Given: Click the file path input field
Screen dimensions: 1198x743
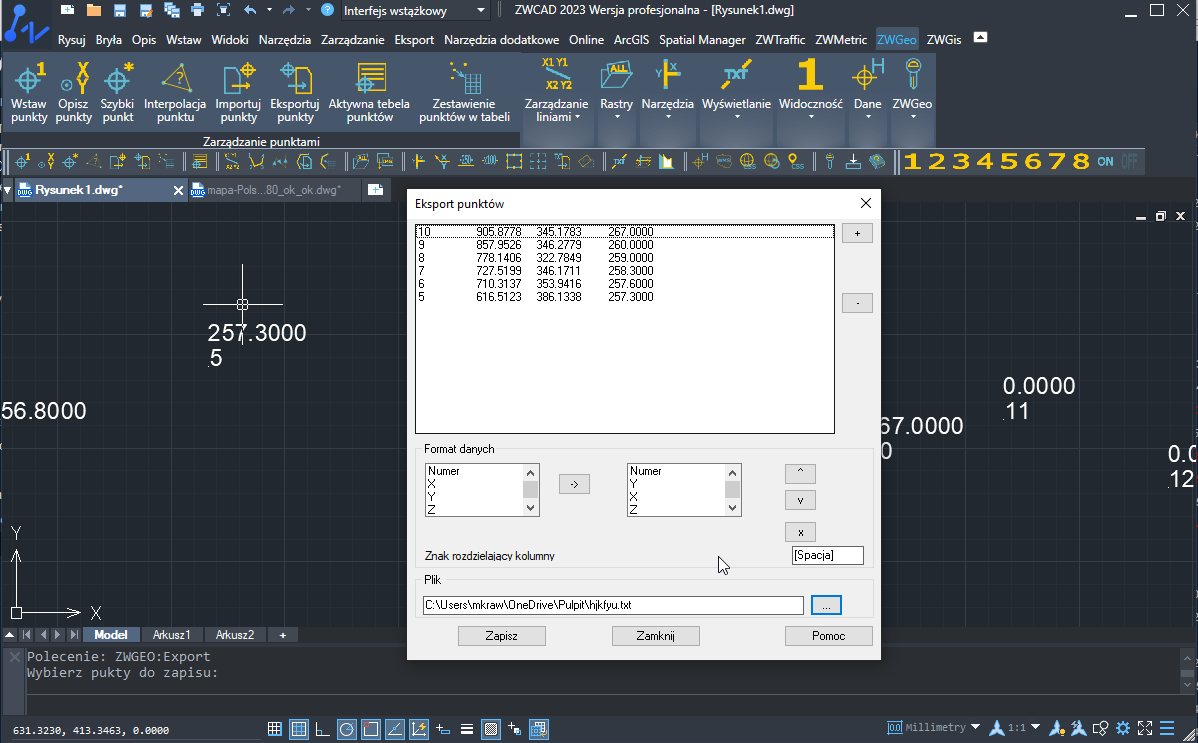Looking at the screenshot, I should (613, 605).
